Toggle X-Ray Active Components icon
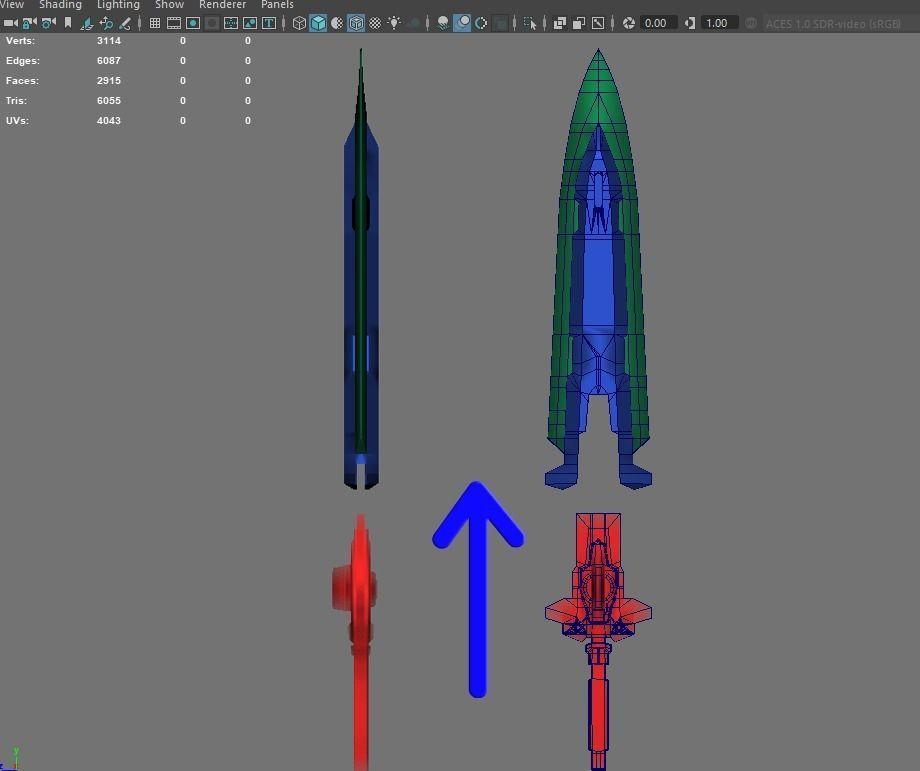920x771 pixels. click(579, 23)
